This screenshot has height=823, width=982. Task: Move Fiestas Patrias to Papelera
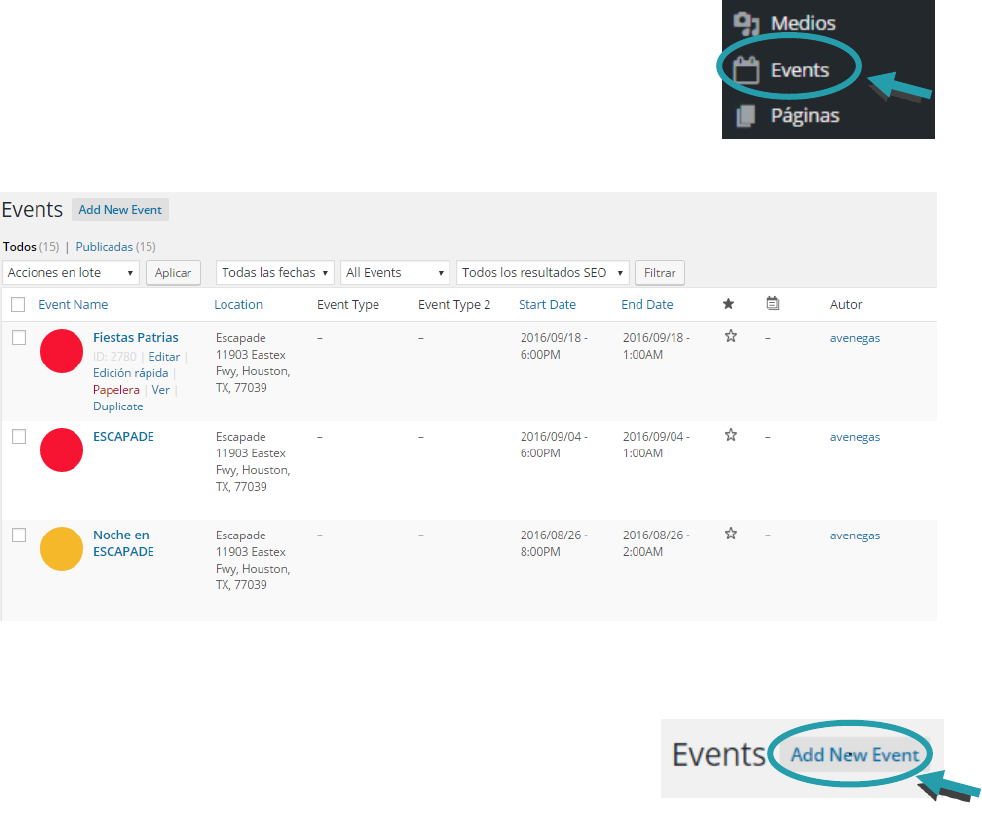point(116,390)
